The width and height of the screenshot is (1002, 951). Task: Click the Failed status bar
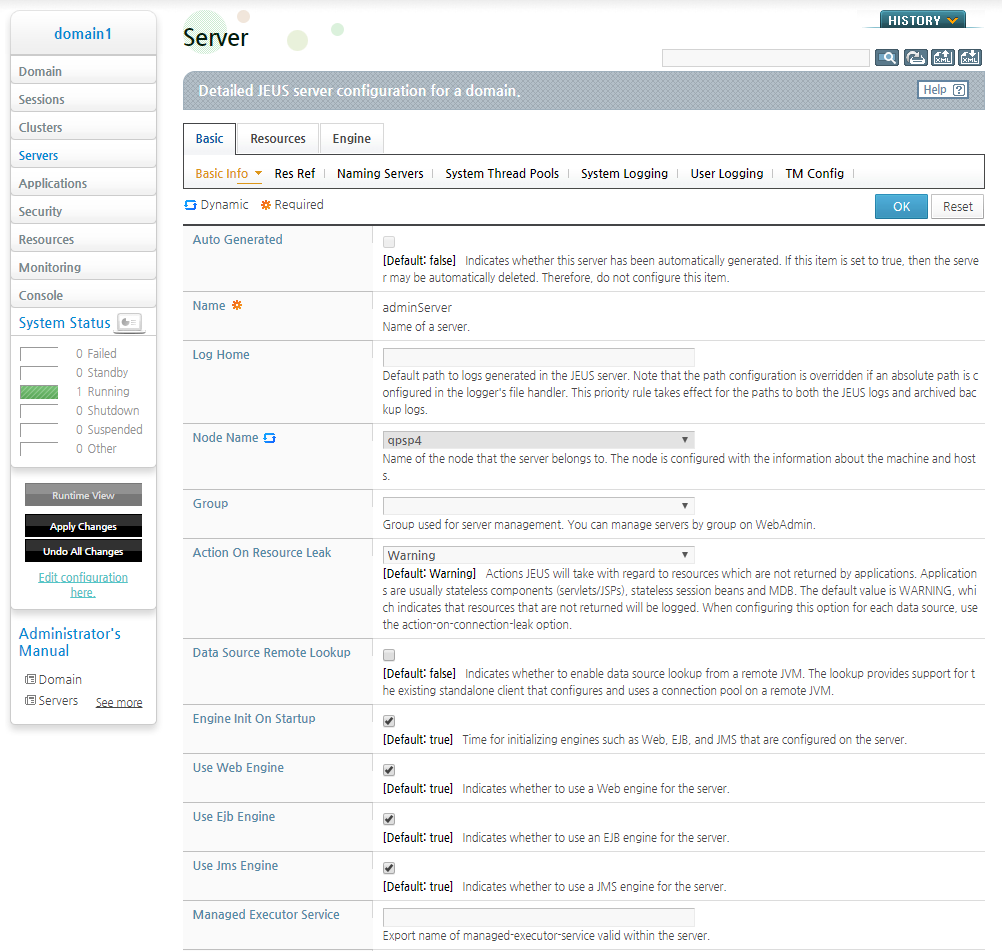tap(39, 354)
